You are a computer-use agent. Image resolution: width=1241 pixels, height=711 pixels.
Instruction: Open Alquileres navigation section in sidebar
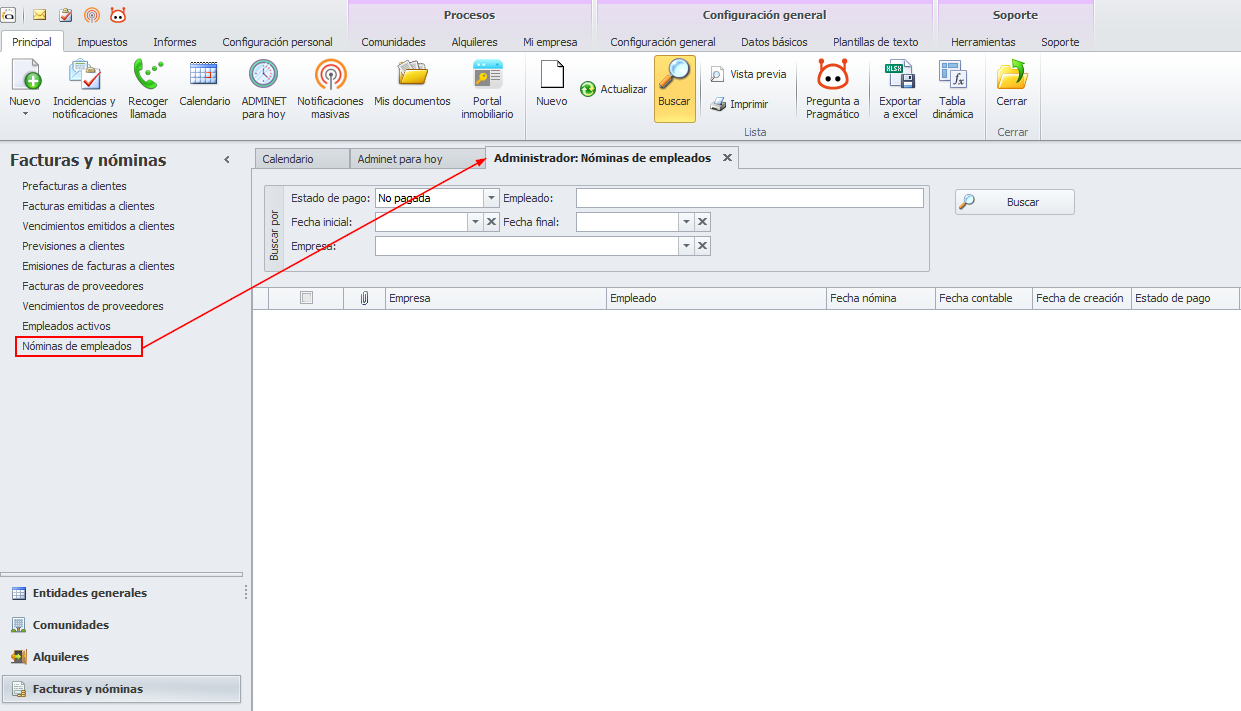click(x=121, y=657)
